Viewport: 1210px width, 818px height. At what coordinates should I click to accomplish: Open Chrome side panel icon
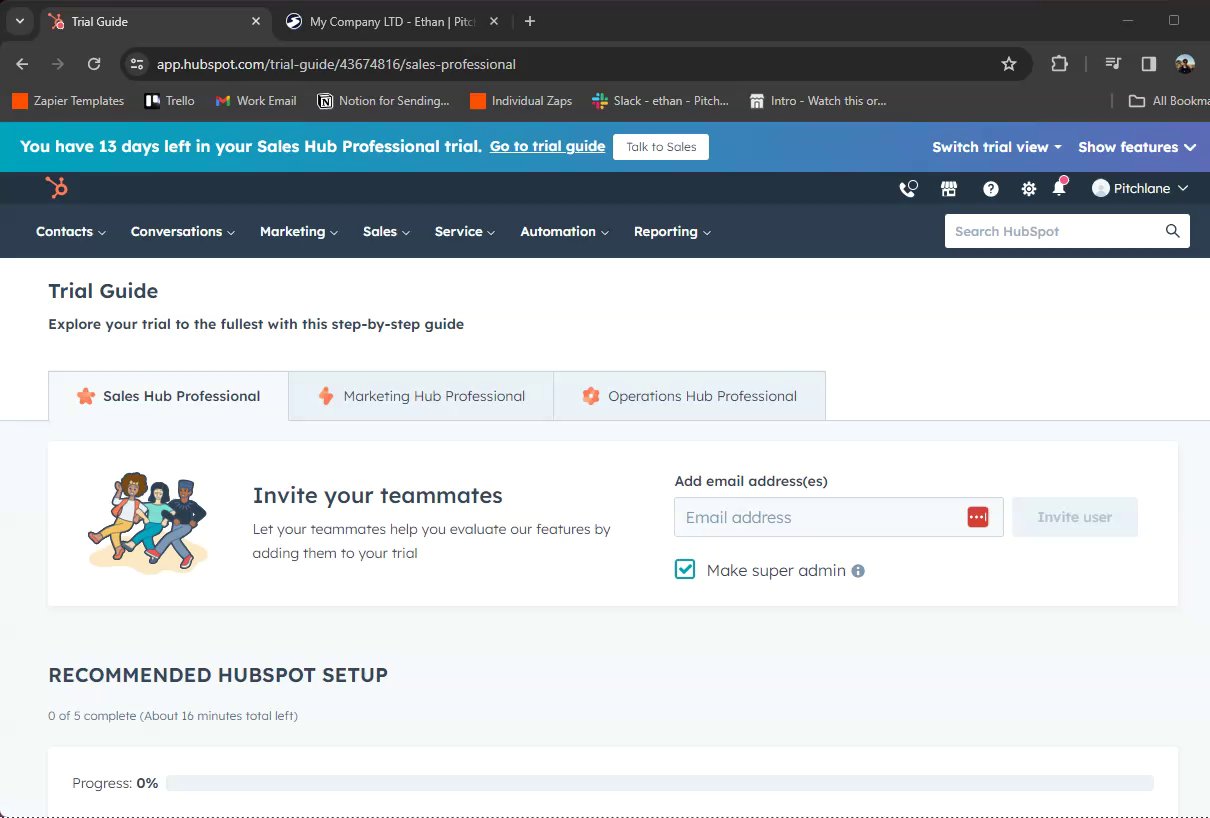pos(1149,64)
